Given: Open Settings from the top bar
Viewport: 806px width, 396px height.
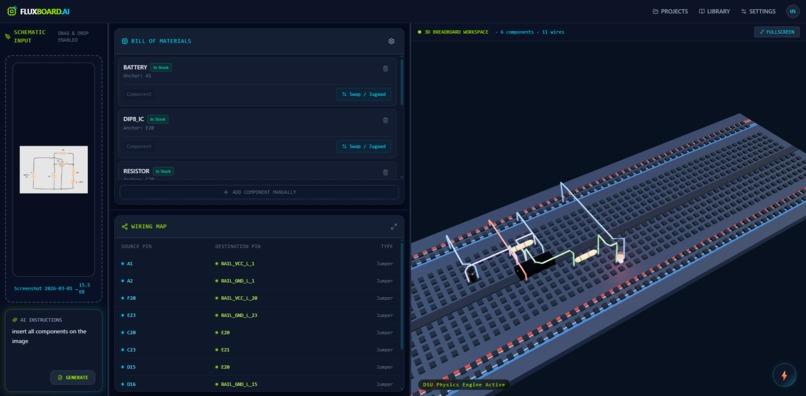Looking at the screenshot, I should (758, 11).
